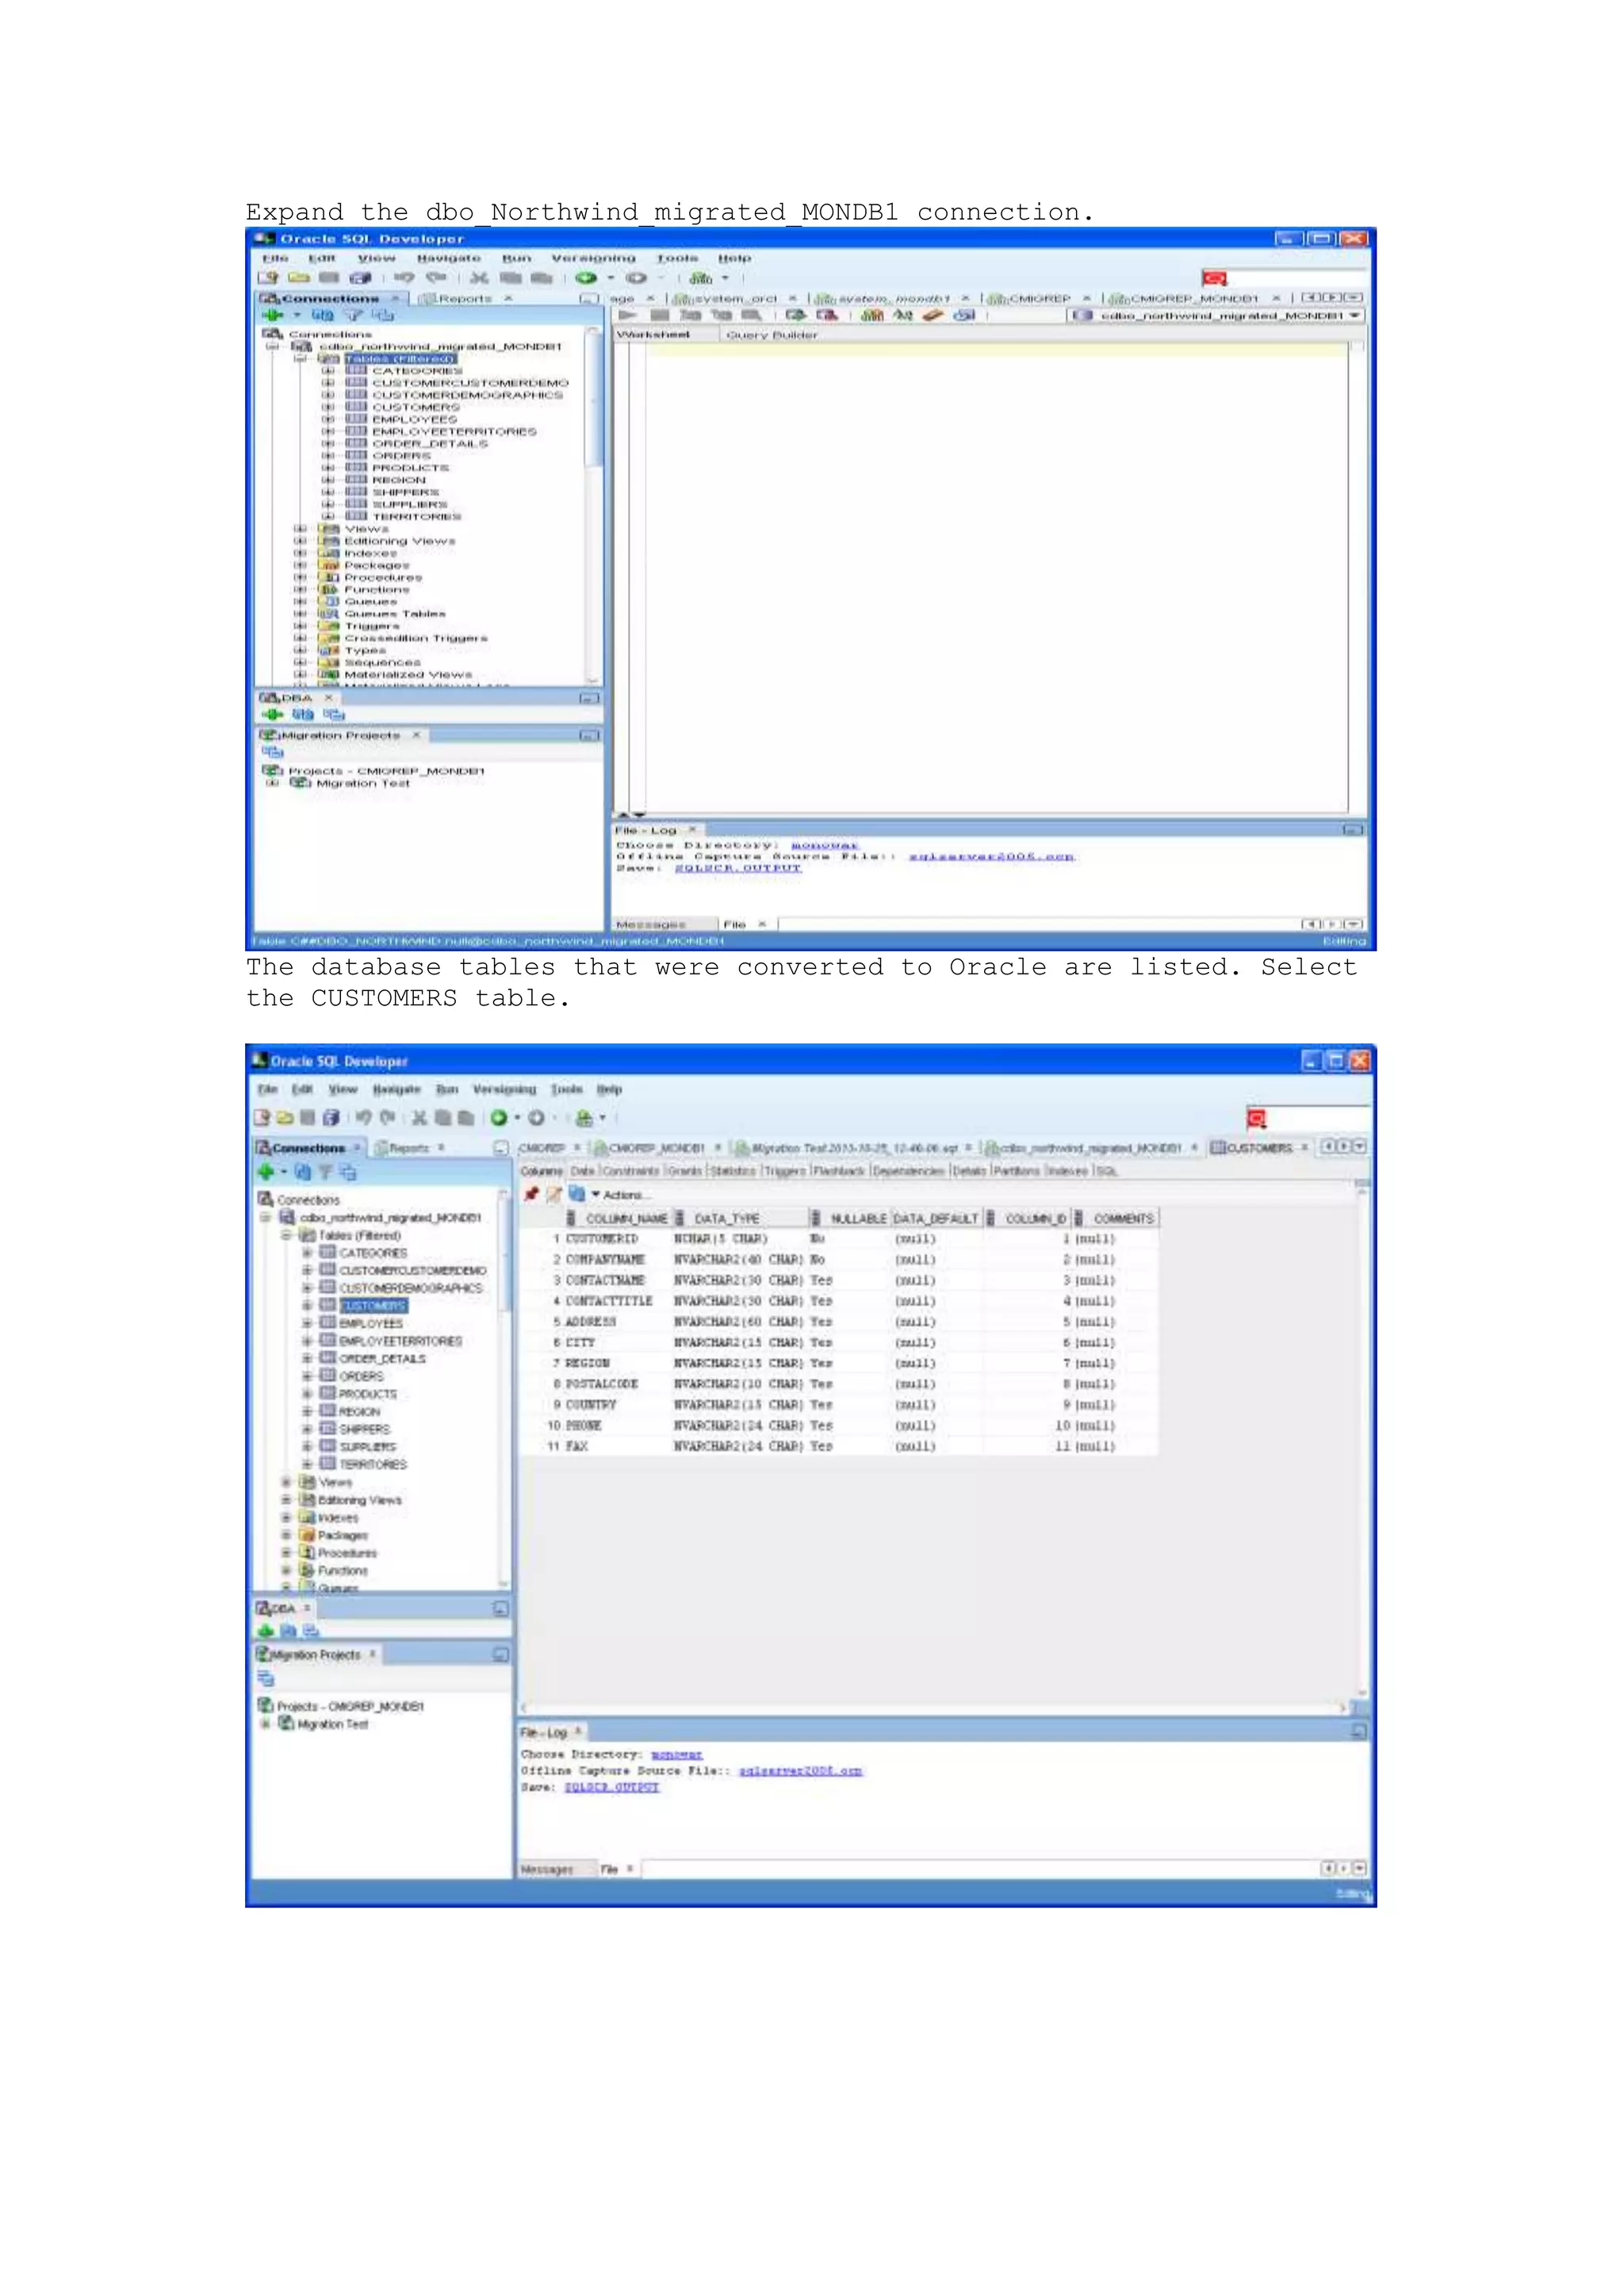Click New file icon in lower screenshot toolbar
This screenshot has height=2296, width=1624.
tap(262, 1118)
